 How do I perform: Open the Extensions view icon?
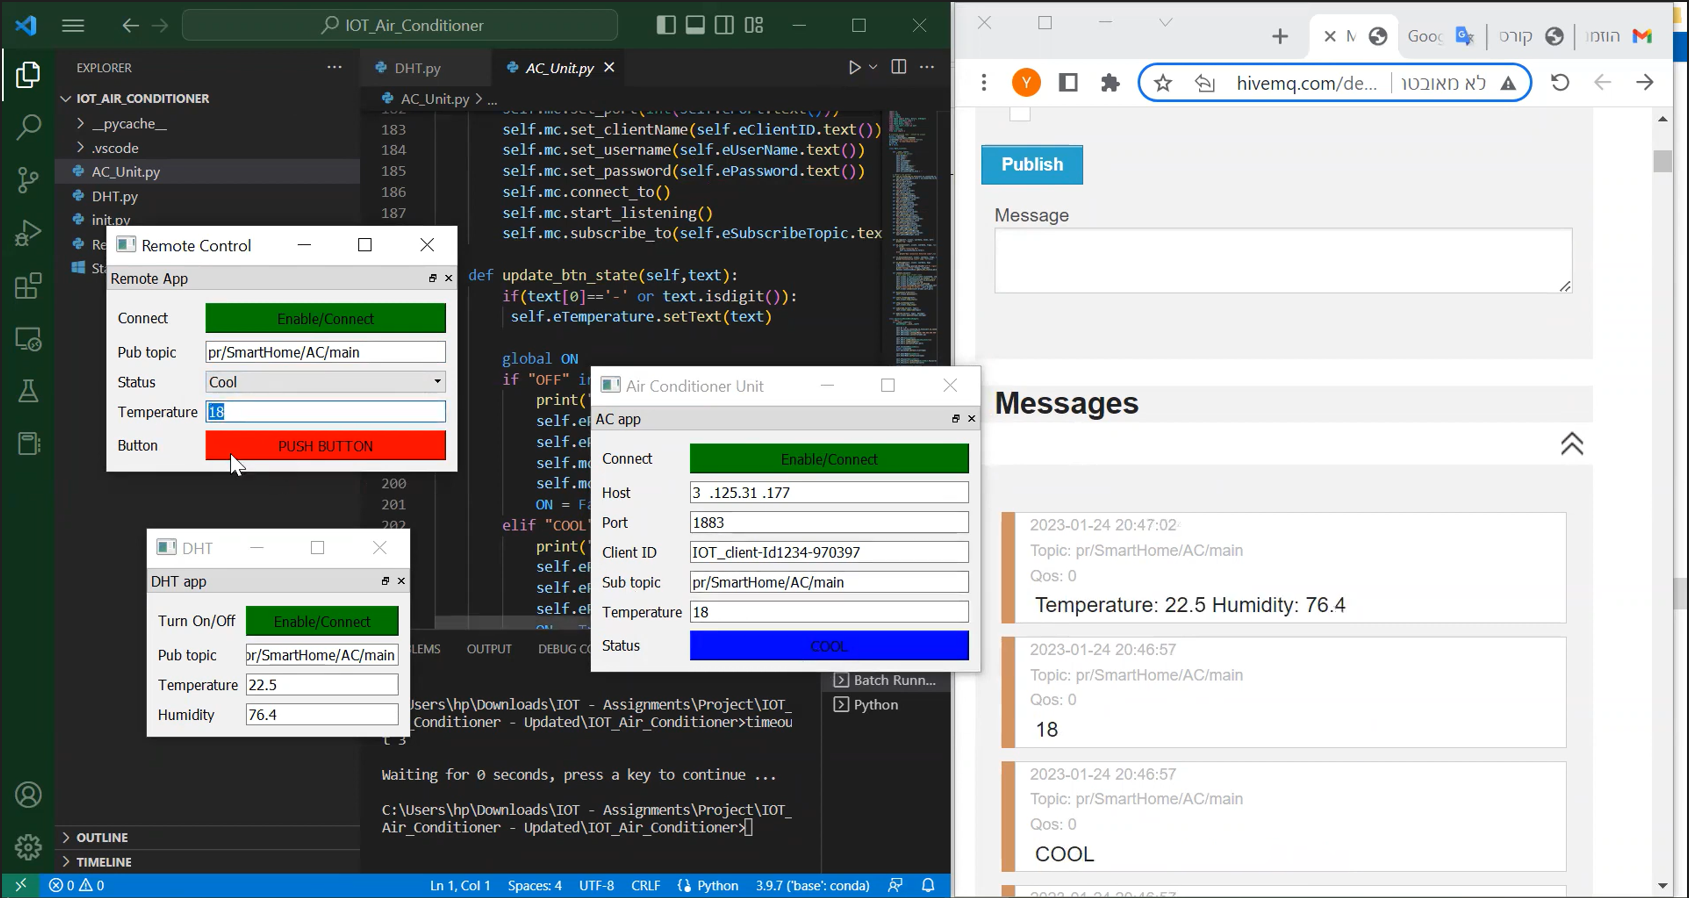28,286
